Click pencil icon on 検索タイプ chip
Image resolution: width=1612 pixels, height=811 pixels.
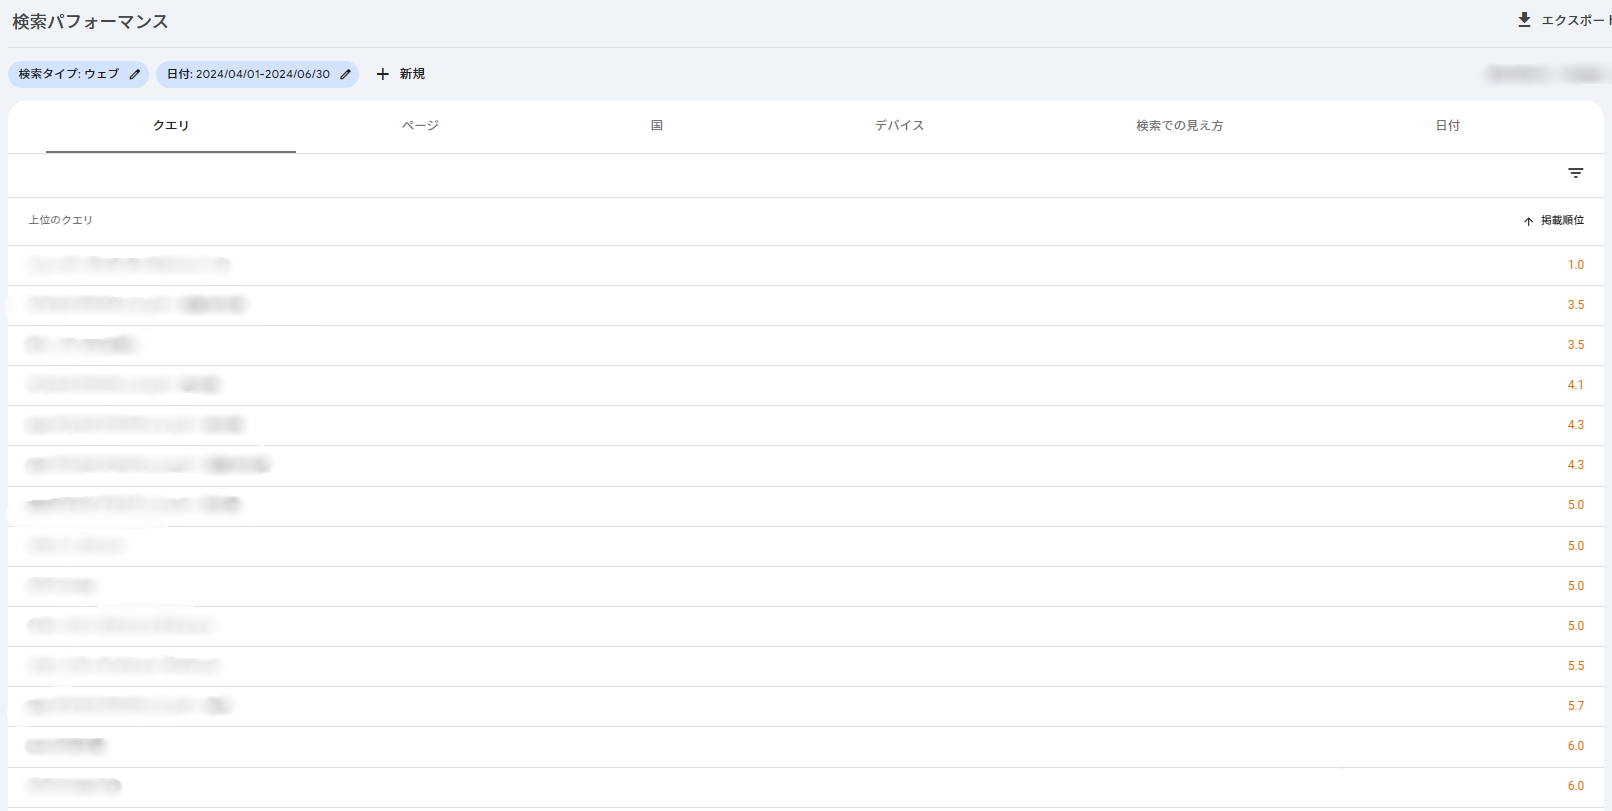click(x=135, y=74)
